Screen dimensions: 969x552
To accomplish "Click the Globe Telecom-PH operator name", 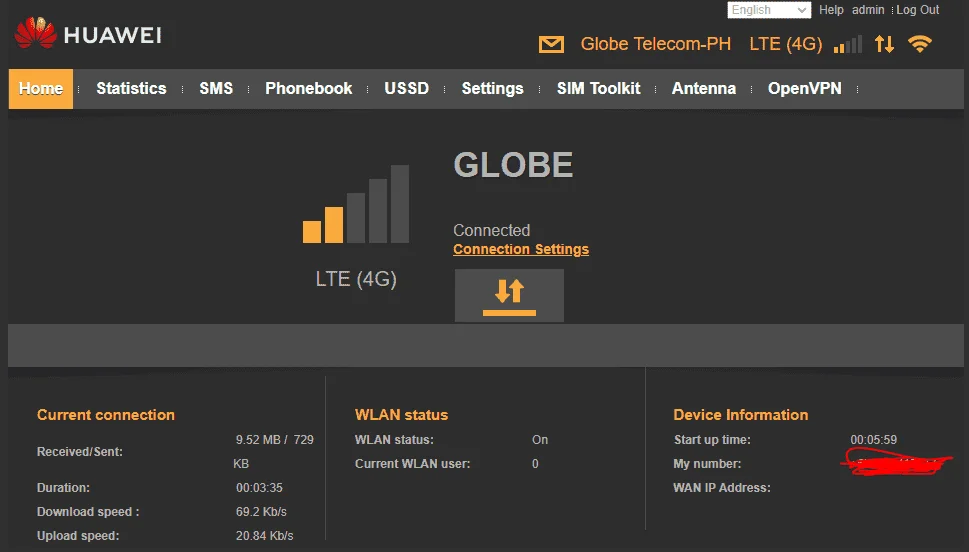I will pyautogui.click(x=656, y=44).
